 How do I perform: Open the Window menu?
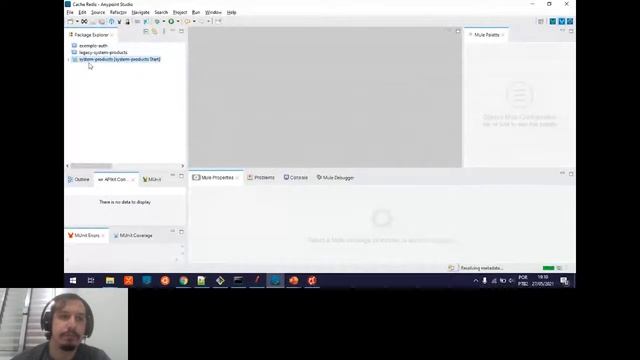213,13
